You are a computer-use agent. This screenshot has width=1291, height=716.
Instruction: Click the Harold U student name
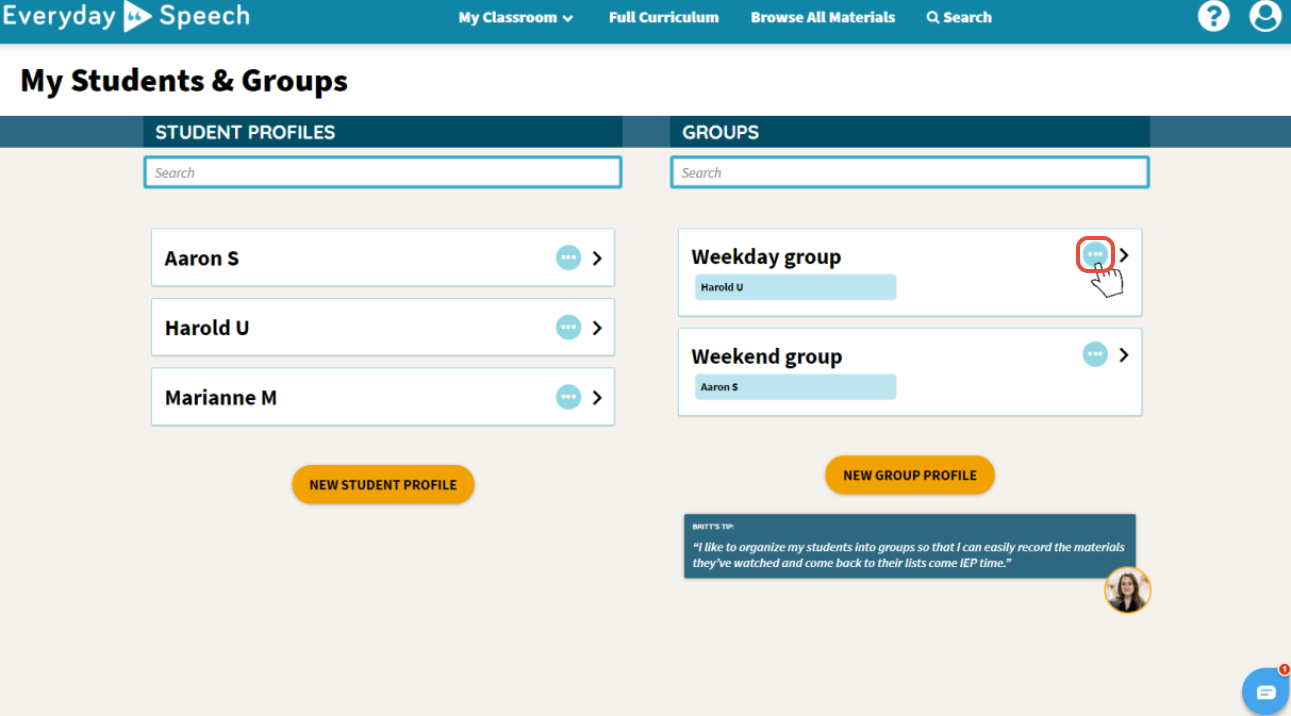[x=207, y=327]
